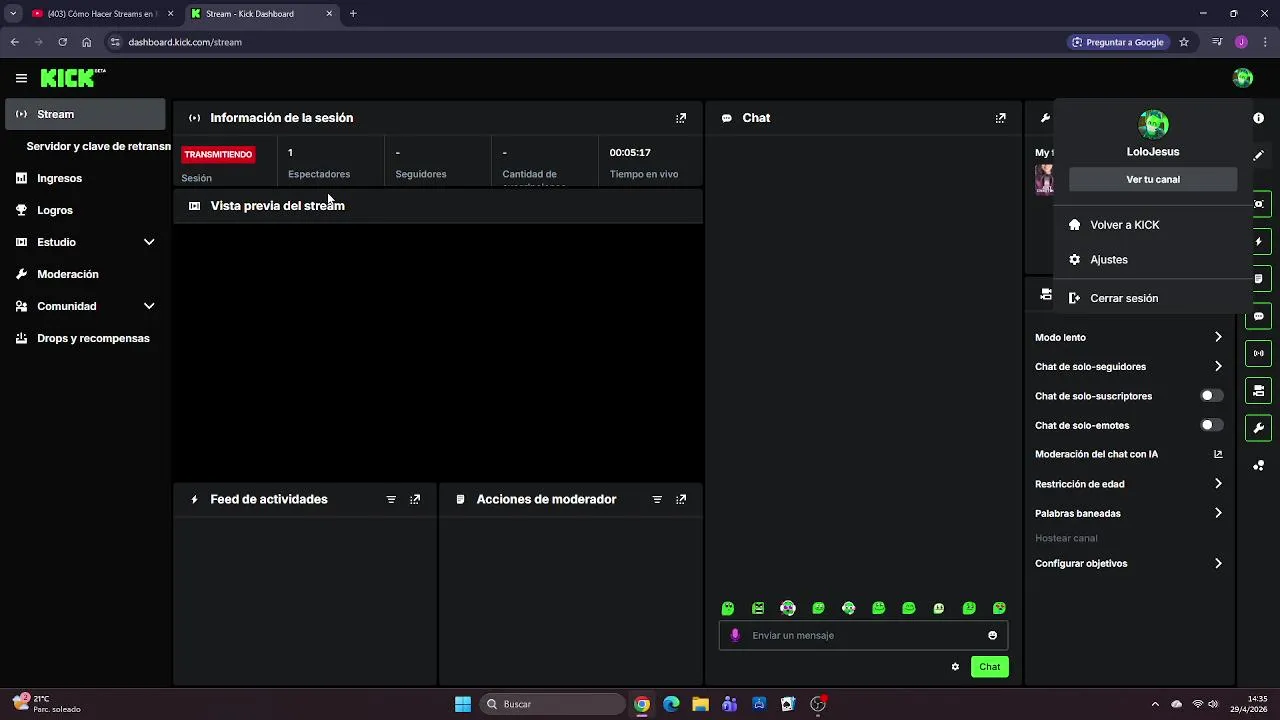
Task: Toggle the wrench panel icon on right strip
Action: point(1259,428)
